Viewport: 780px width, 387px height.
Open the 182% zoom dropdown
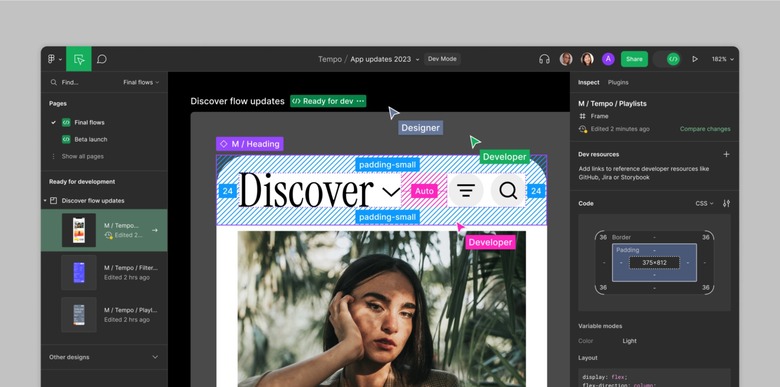click(723, 59)
